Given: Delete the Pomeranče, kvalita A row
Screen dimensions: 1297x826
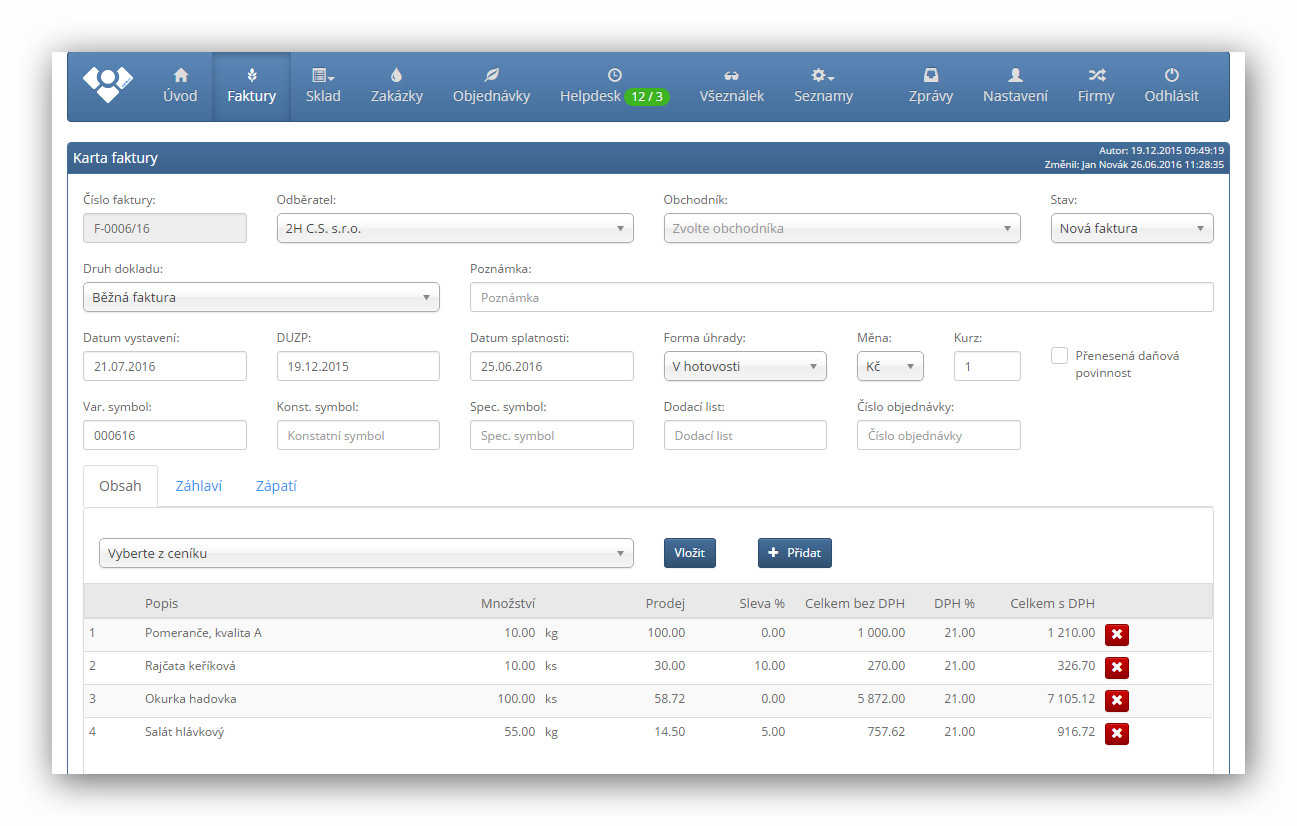Looking at the screenshot, I should point(1117,634).
